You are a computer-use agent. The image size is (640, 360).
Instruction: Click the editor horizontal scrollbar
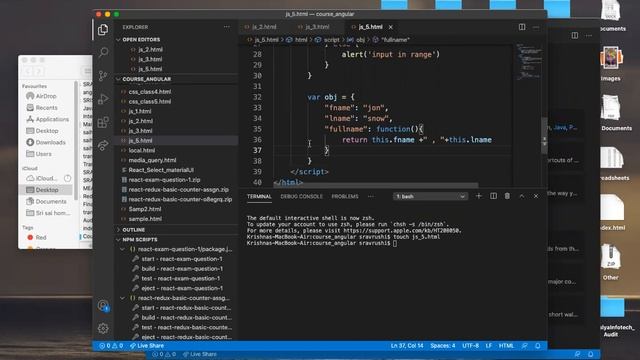click(375, 185)
